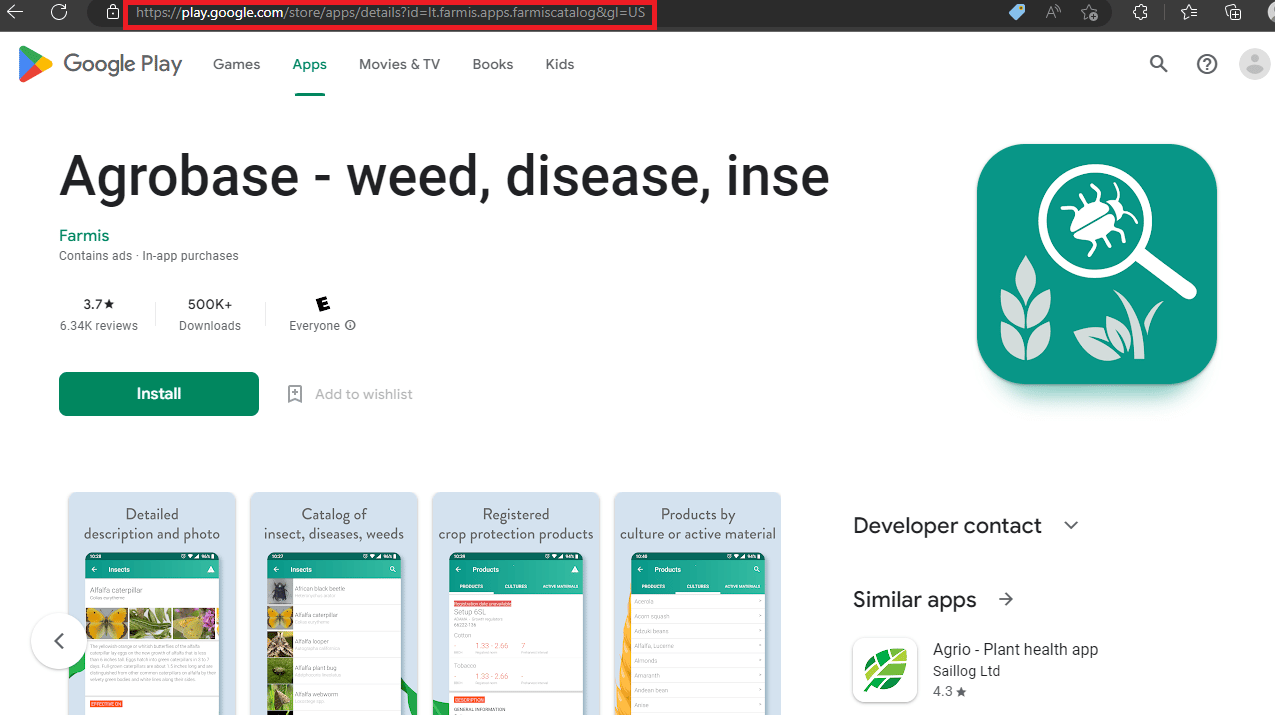Viewport: 1275px width, 715px height.
Task: Go to previous screenshots with the left arrow
Action: tap(59, 641)
